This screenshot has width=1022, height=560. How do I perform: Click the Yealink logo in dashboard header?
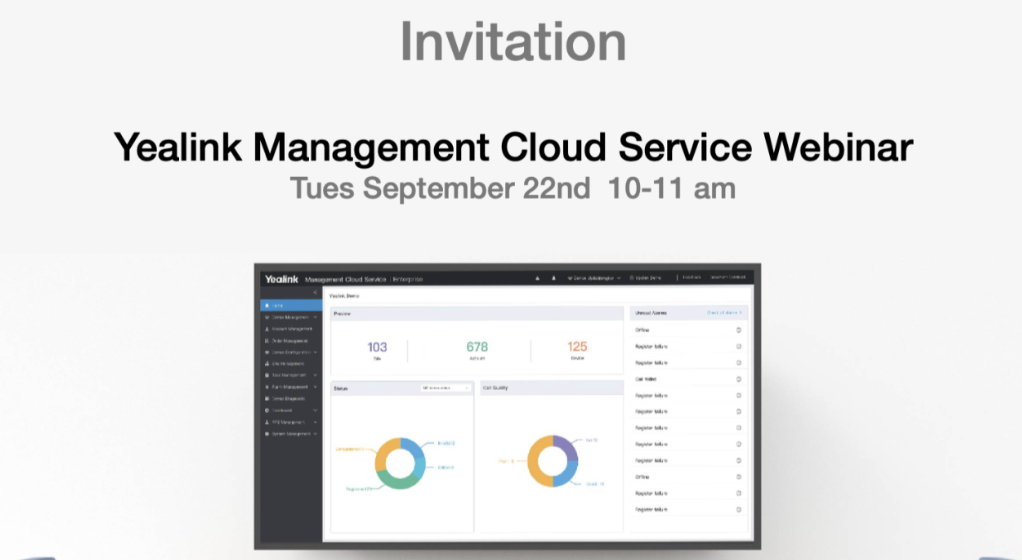click(281, 279)
